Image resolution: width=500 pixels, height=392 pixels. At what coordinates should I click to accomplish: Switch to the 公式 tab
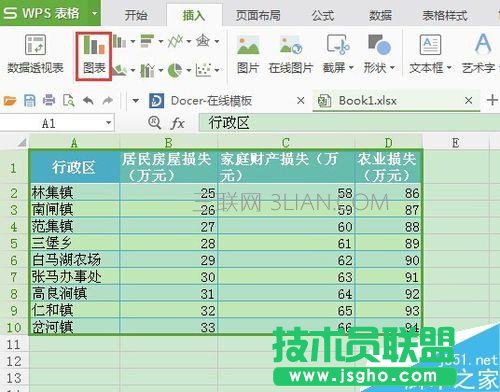pyautogui.click(x=323, y=15)
